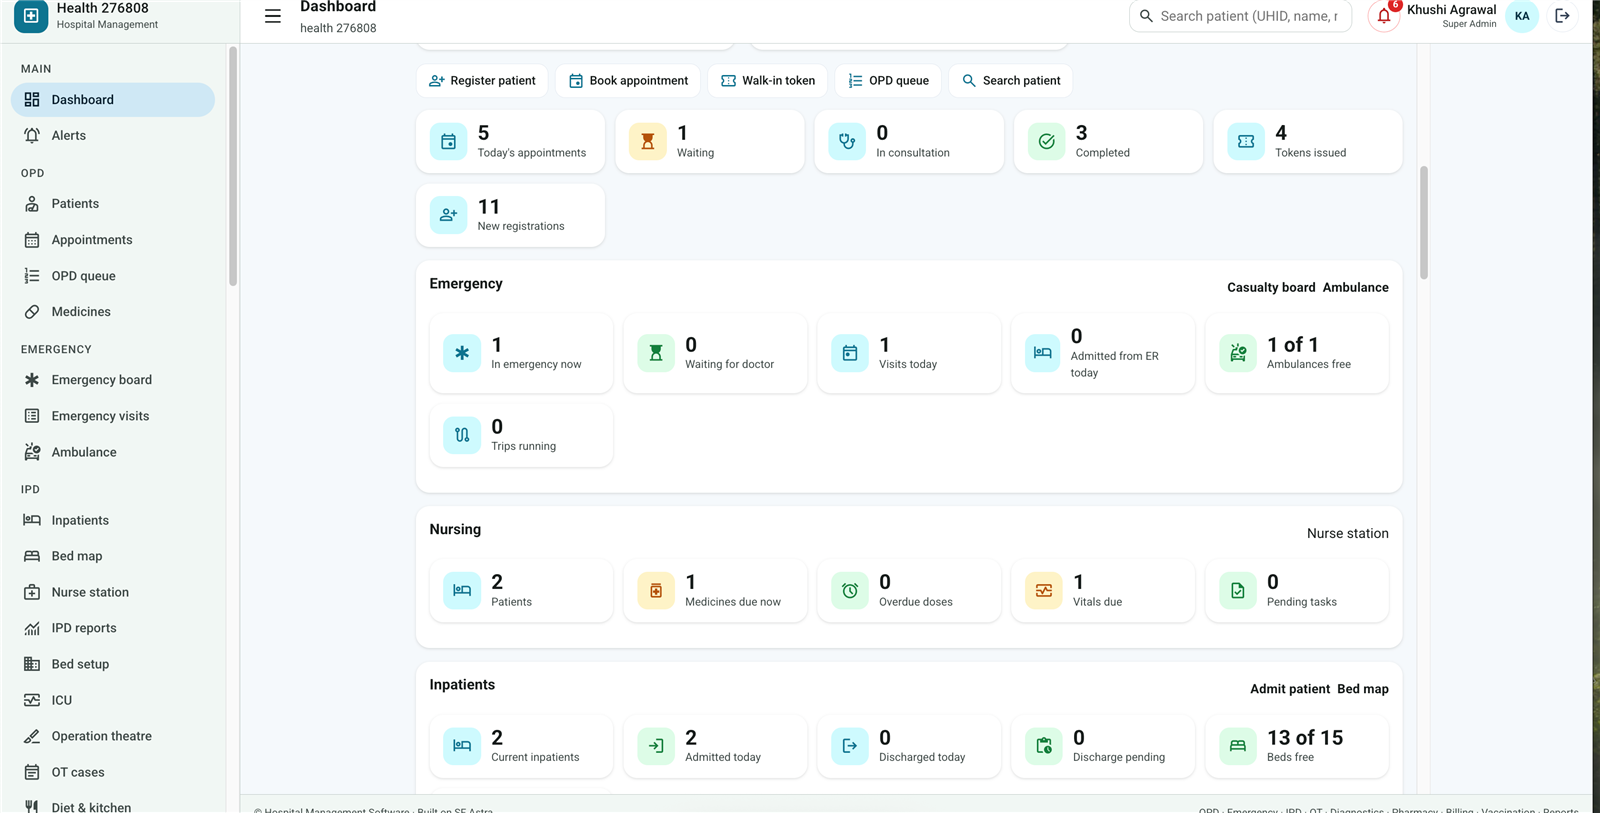
Task: Click the main page vertical scrollbar
Action: tap(1423, 223)
